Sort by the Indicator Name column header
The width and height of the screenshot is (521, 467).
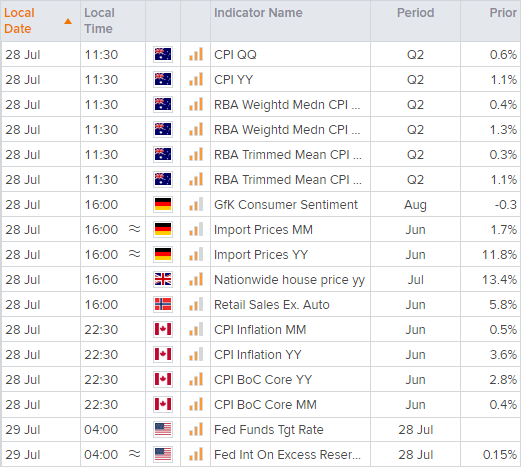click(258, 13)
